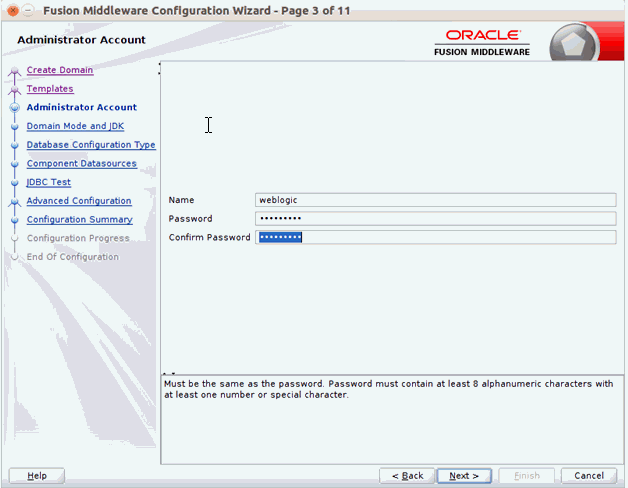Image resolution: width=628 pixels, height=488 pixels.
Task: Close the Configuration Wizard window
Action: 13,10
